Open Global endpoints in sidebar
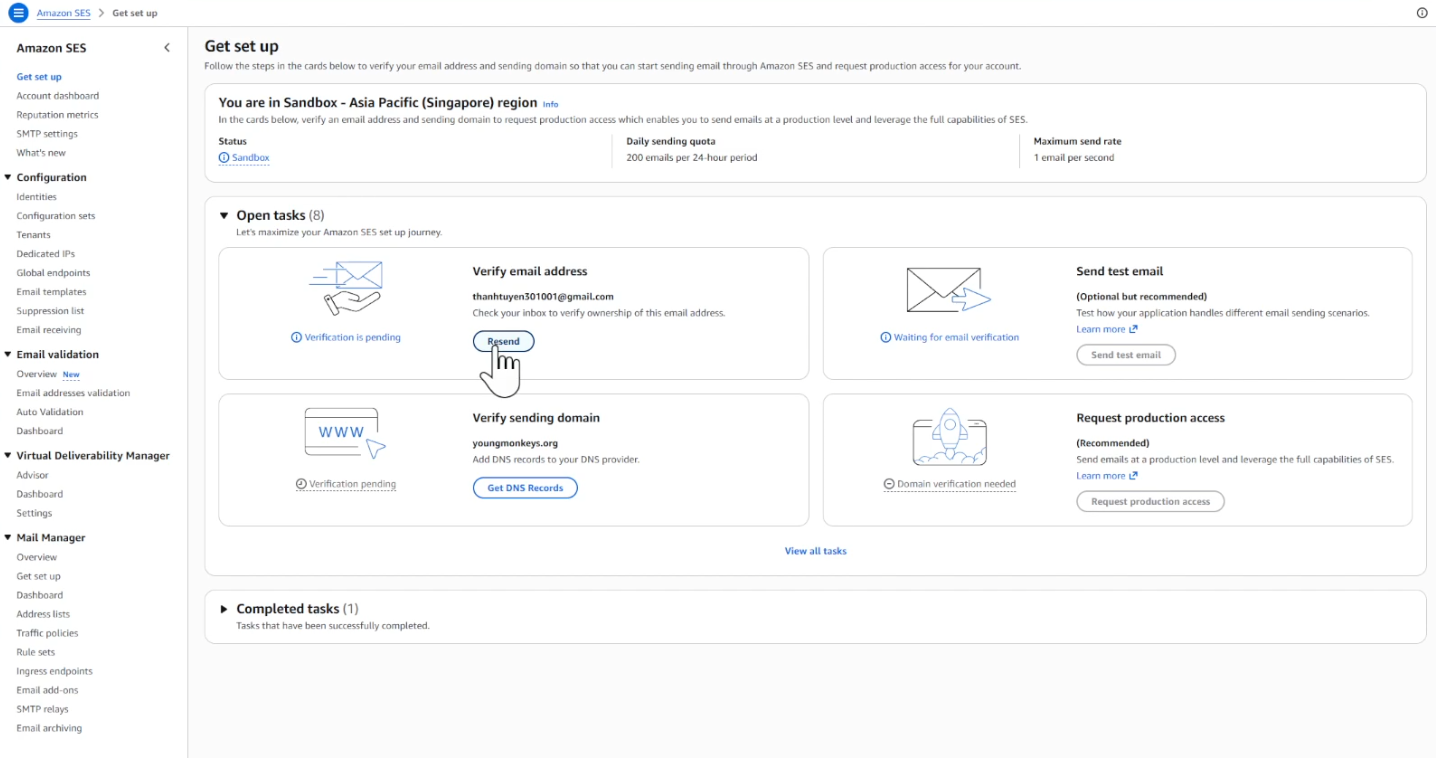Screen dimensions: 1436x758 53,273
